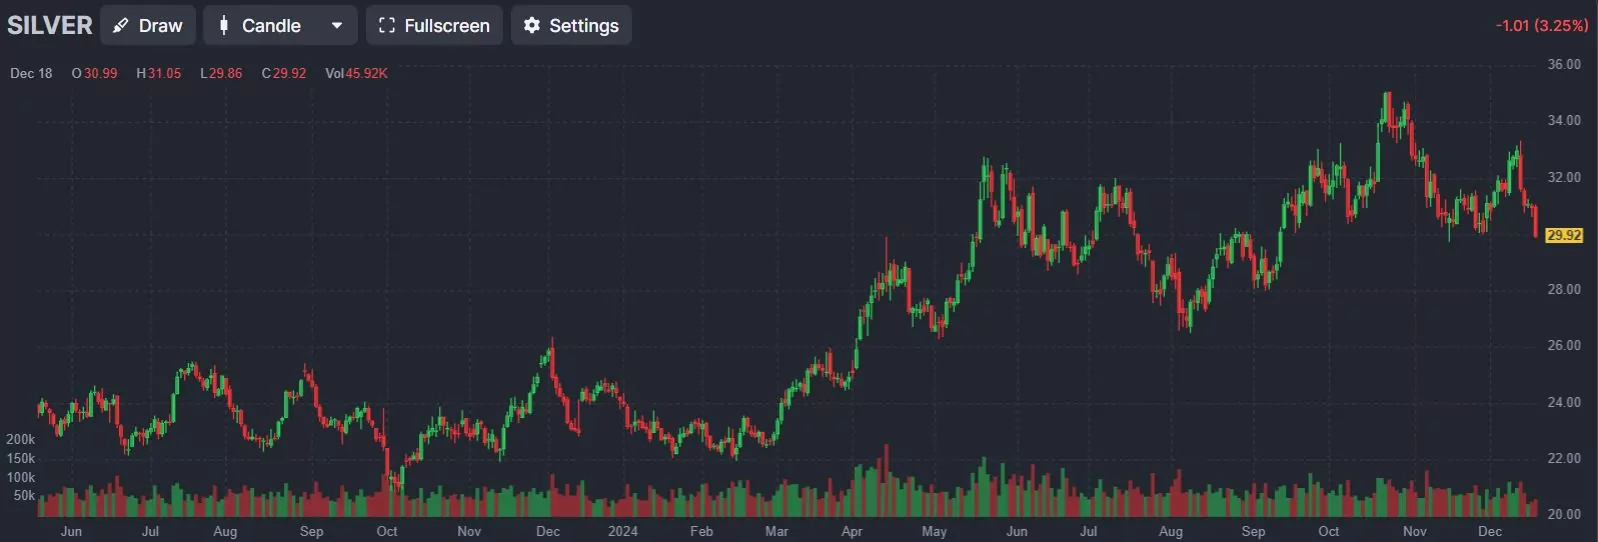Click the Settings gear icon

pos(532,26)
